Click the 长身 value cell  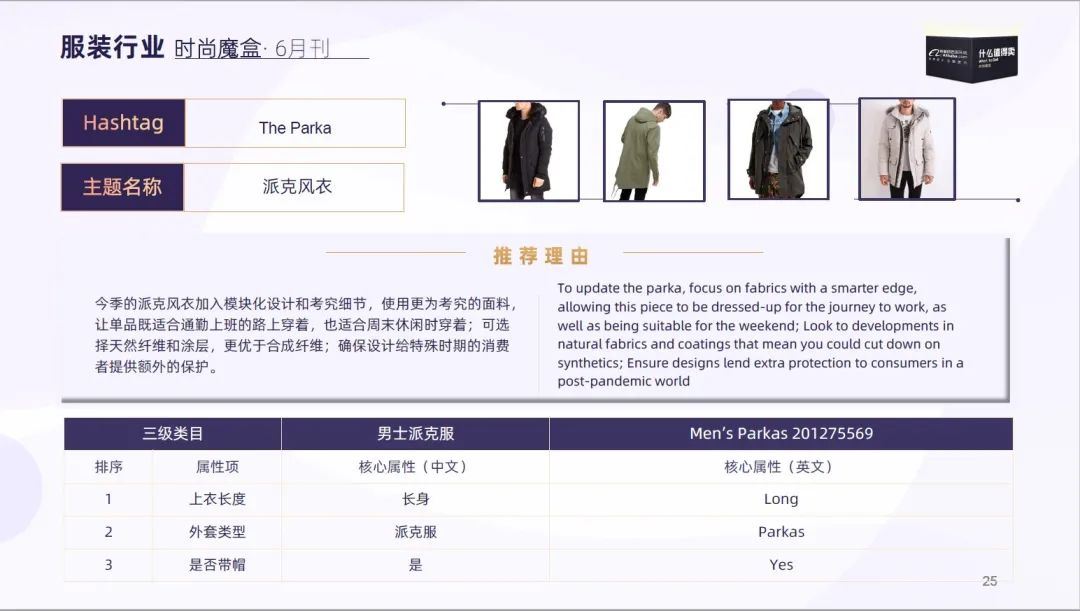pos(415,499)
